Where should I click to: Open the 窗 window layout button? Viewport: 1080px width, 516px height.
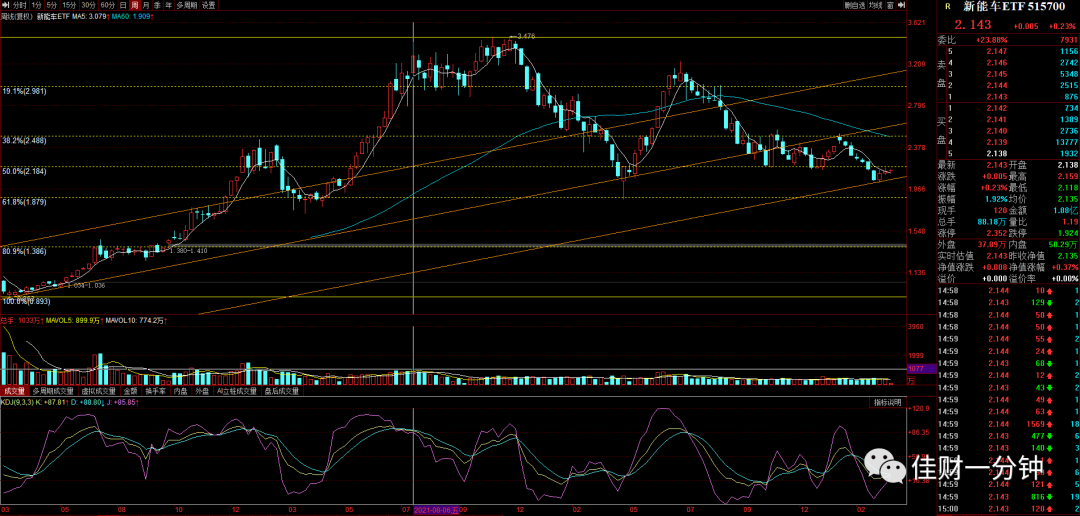click(x=890, y=6)
